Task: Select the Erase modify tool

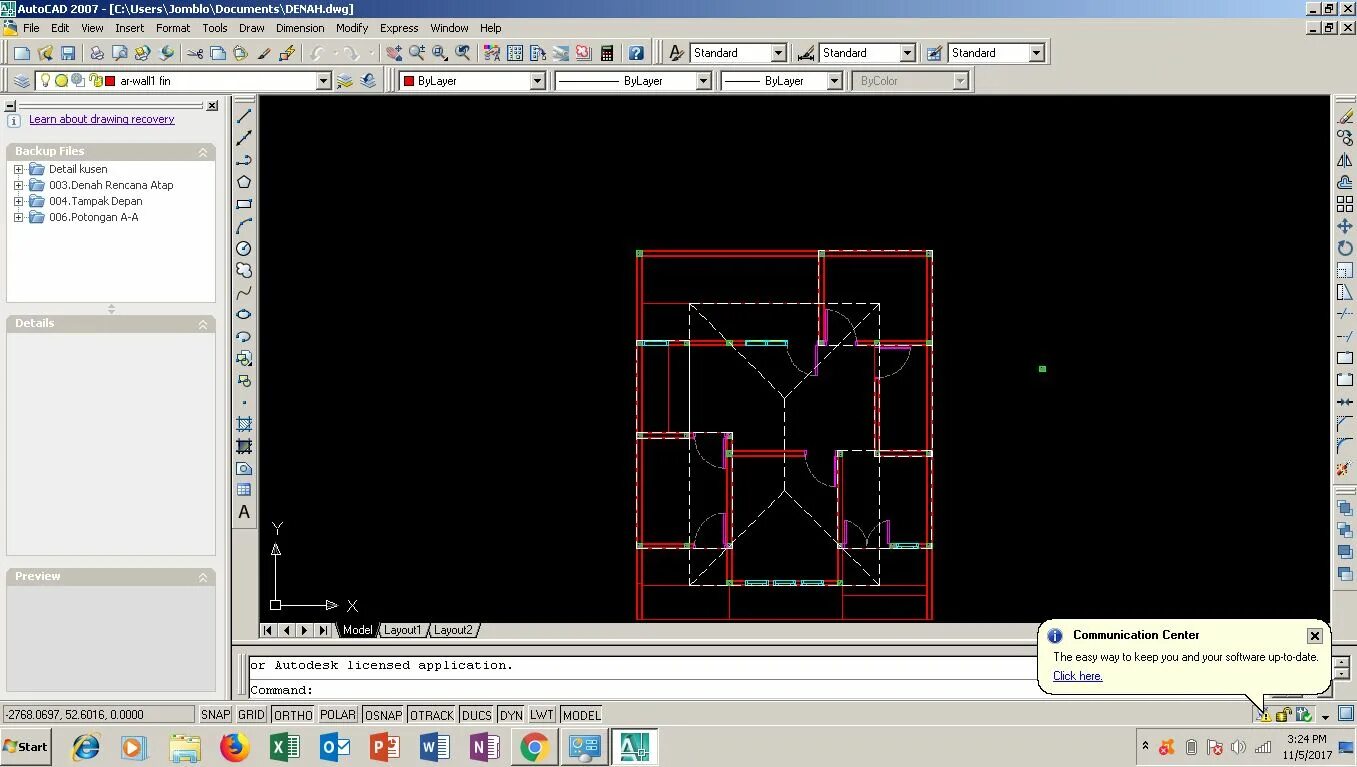Action: (x=1345, y=116)
